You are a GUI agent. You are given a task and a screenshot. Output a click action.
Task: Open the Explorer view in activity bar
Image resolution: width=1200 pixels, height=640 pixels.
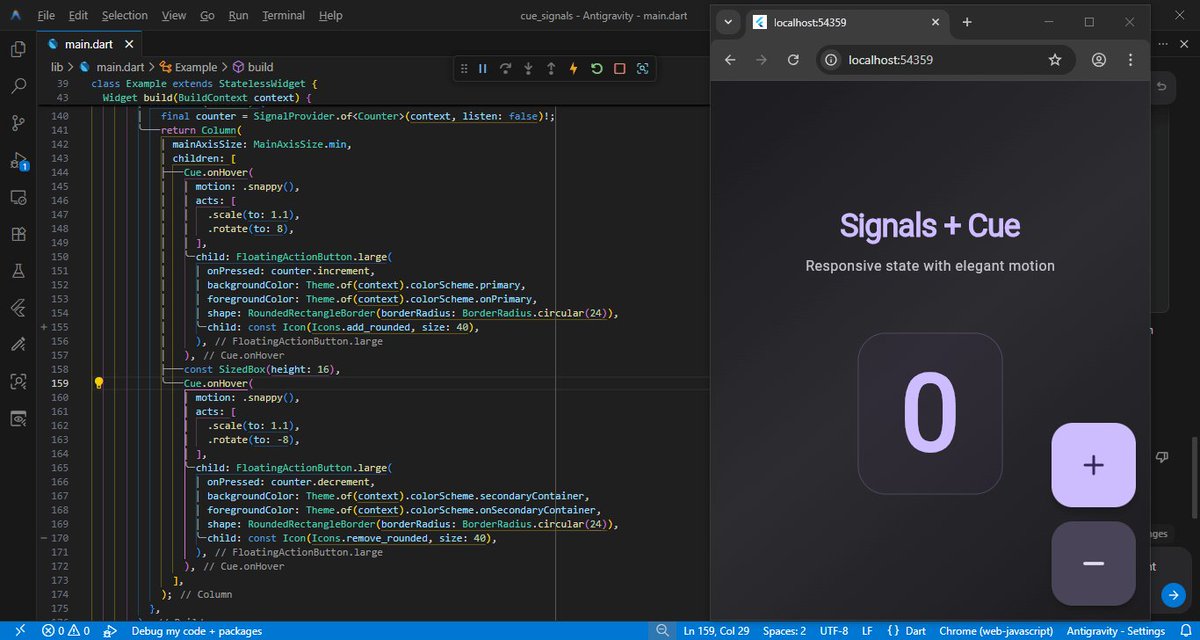18,49
